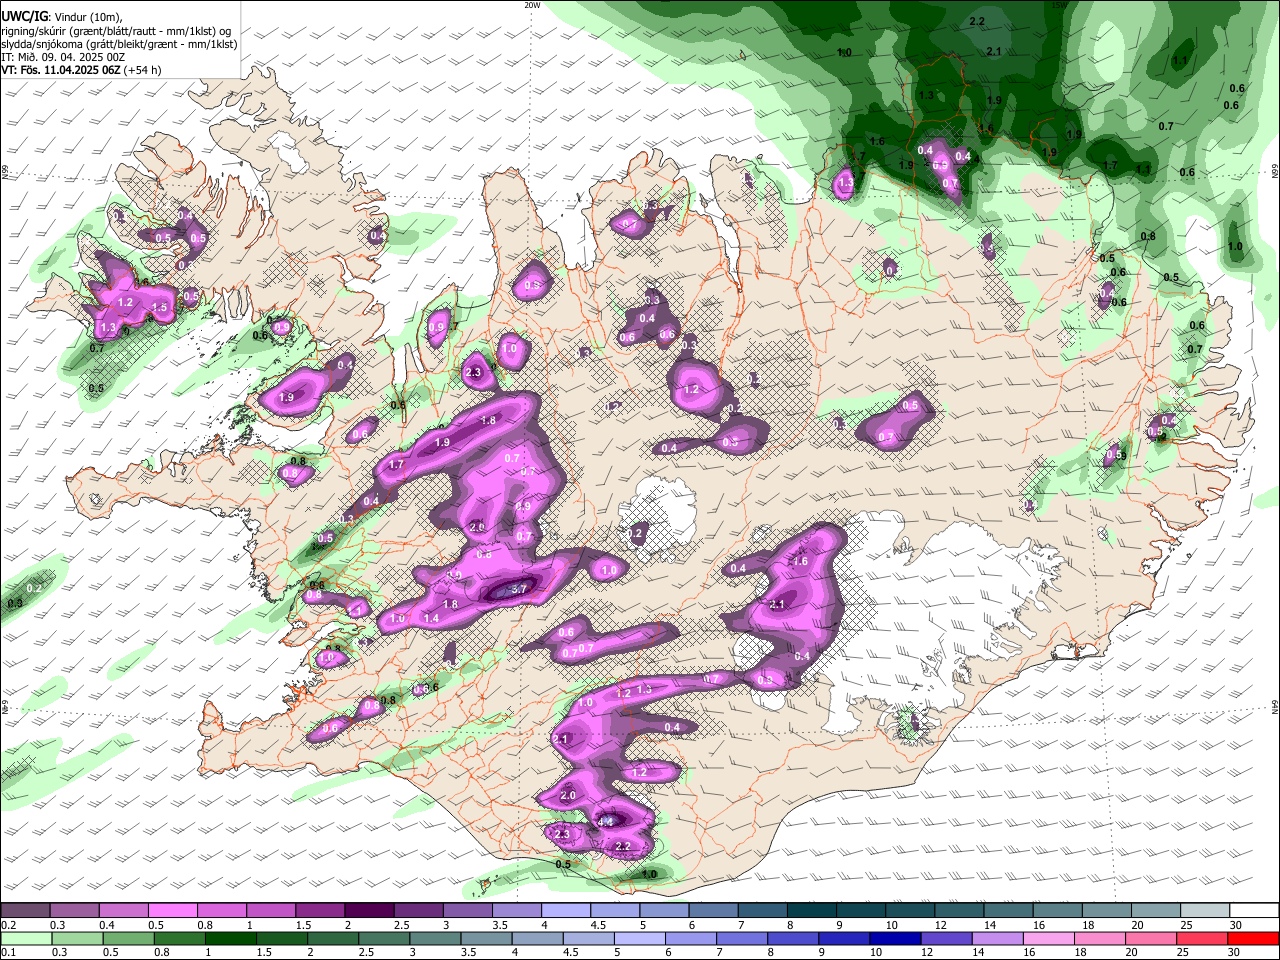Click the "0.2" label under the snow legend
1280x960 pixels.
click(7, 925)
